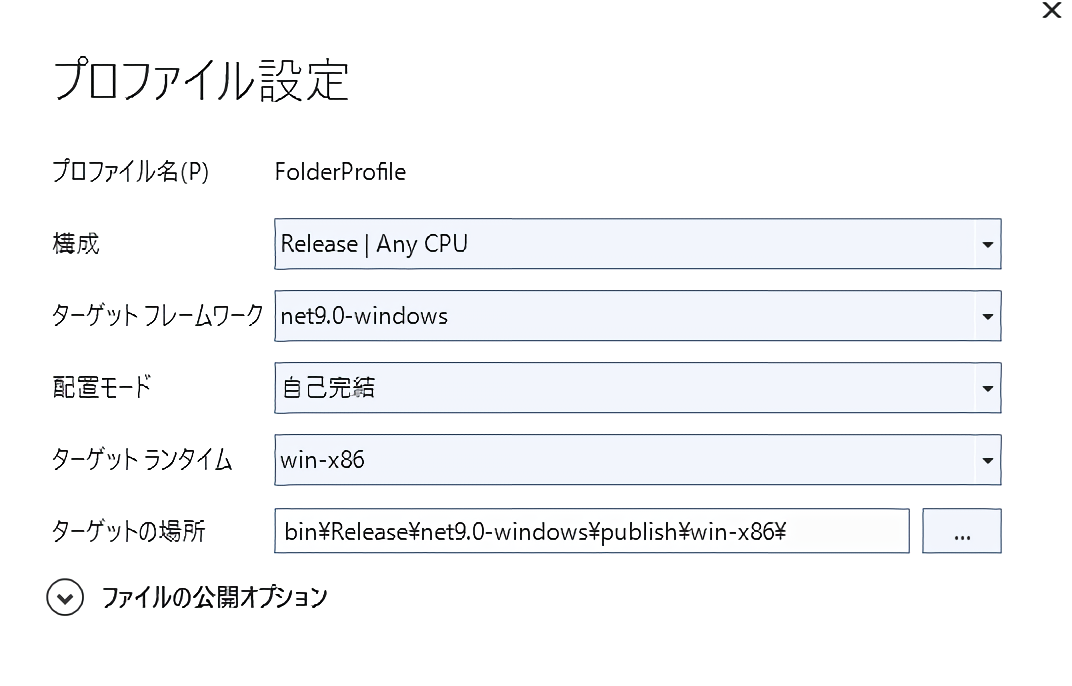Expand the circled chevron for file publish options
The image size is (1072, 686).
(x=66, y=598)
